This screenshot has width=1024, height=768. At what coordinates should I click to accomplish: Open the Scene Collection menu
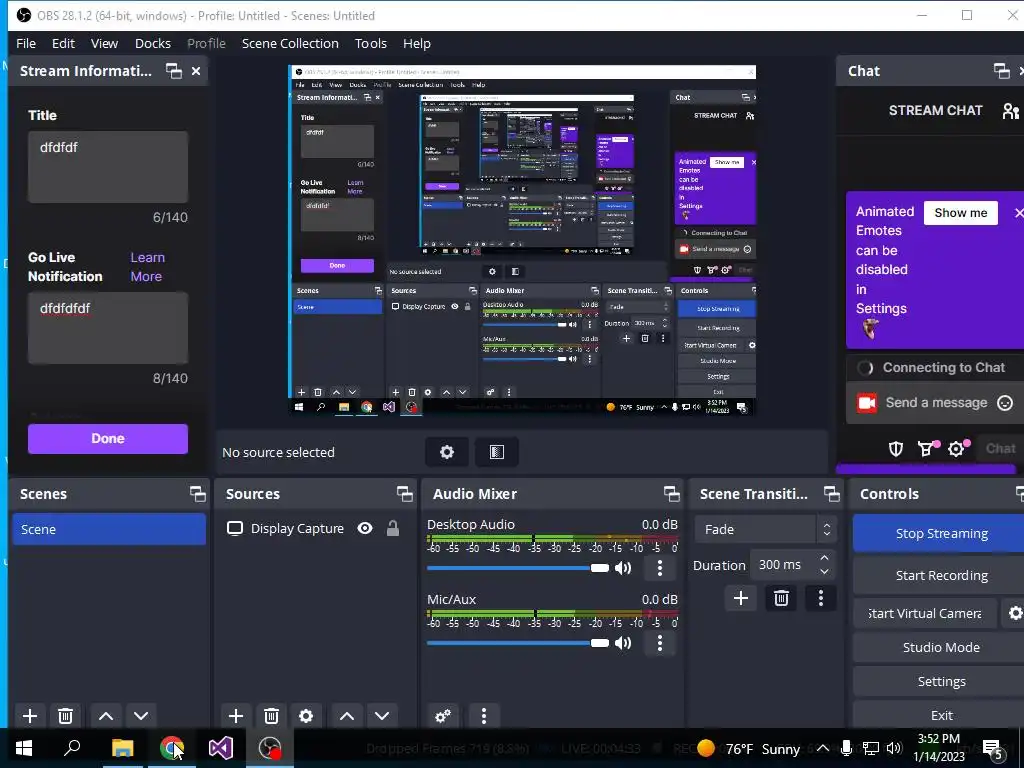[290, 43]
